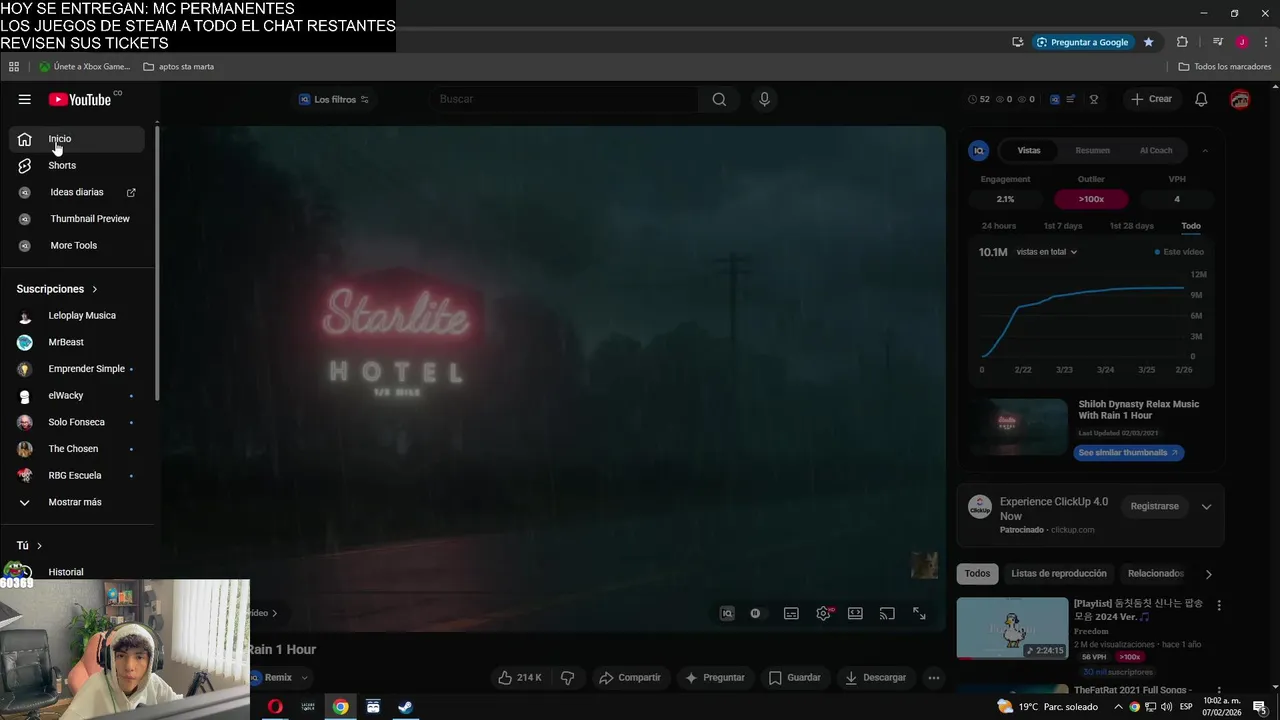Screen dimensions: 1280x720
Task: Toggle subtitles in player
Action: (791, 613)
